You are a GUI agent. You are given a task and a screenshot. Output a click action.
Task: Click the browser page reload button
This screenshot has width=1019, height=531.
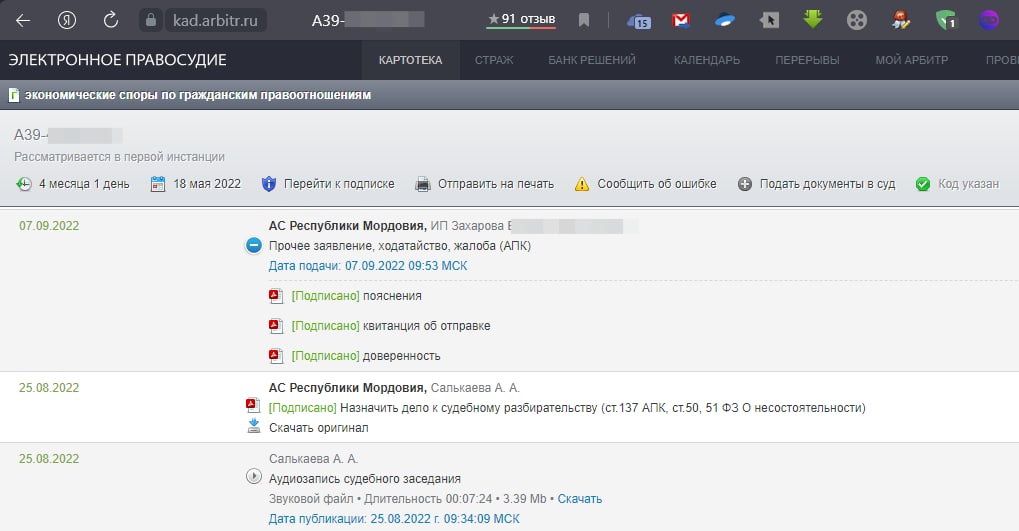(x=111, y=20)
